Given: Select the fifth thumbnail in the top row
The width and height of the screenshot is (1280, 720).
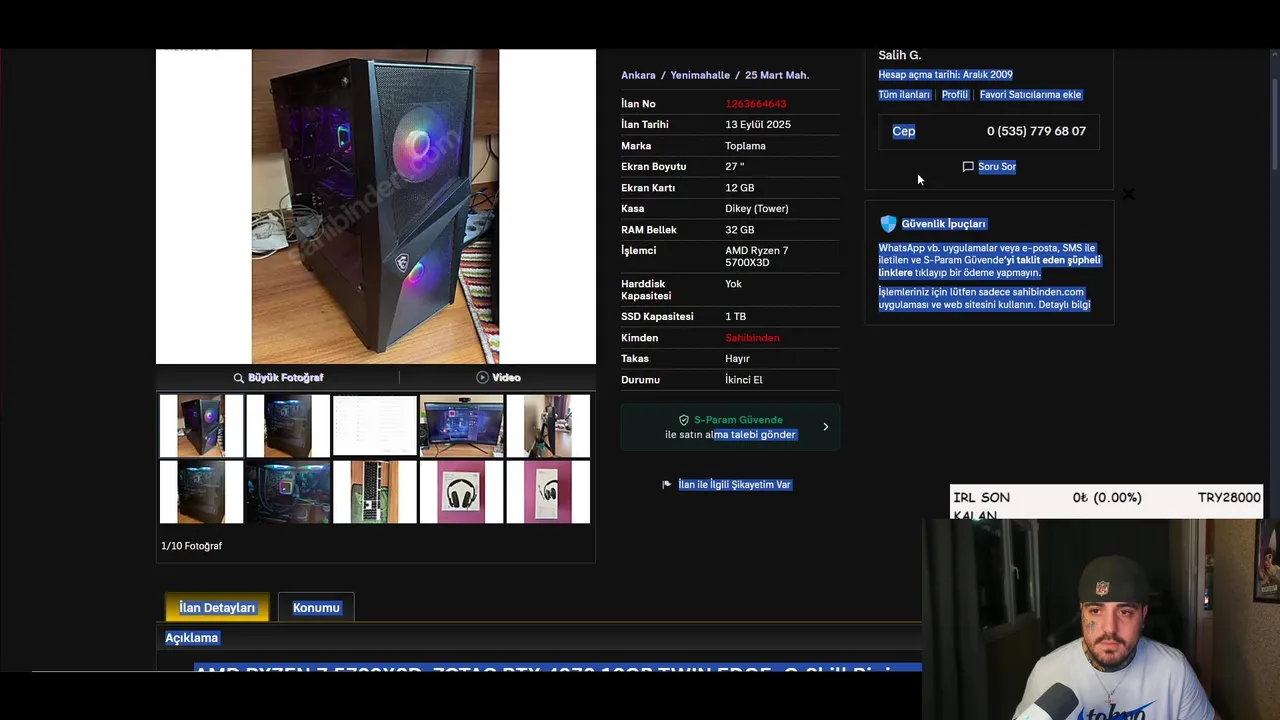Looking at the screenshot, I should pos(548,426).
